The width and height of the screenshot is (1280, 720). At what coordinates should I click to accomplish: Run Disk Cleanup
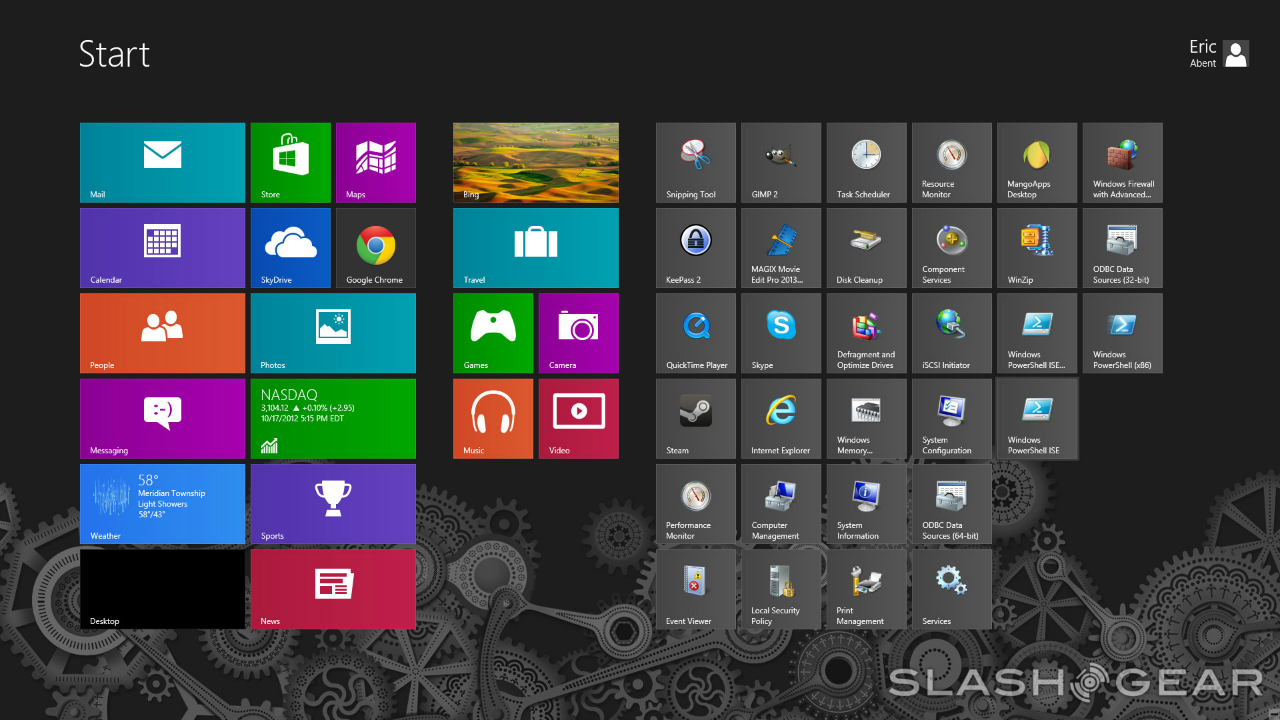coord(867,248)
